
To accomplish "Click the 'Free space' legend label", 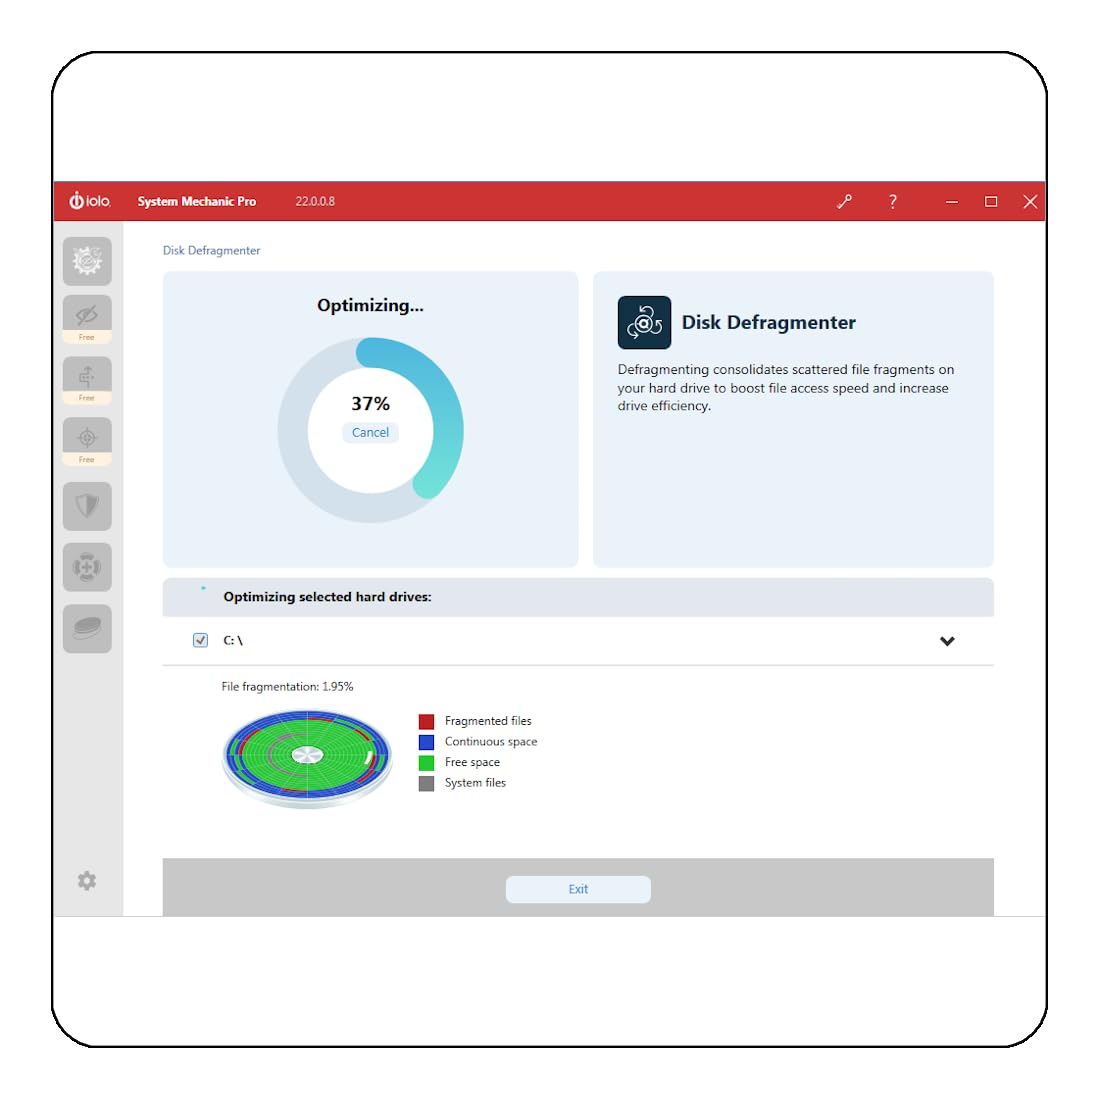I will [x=472, y=762].
